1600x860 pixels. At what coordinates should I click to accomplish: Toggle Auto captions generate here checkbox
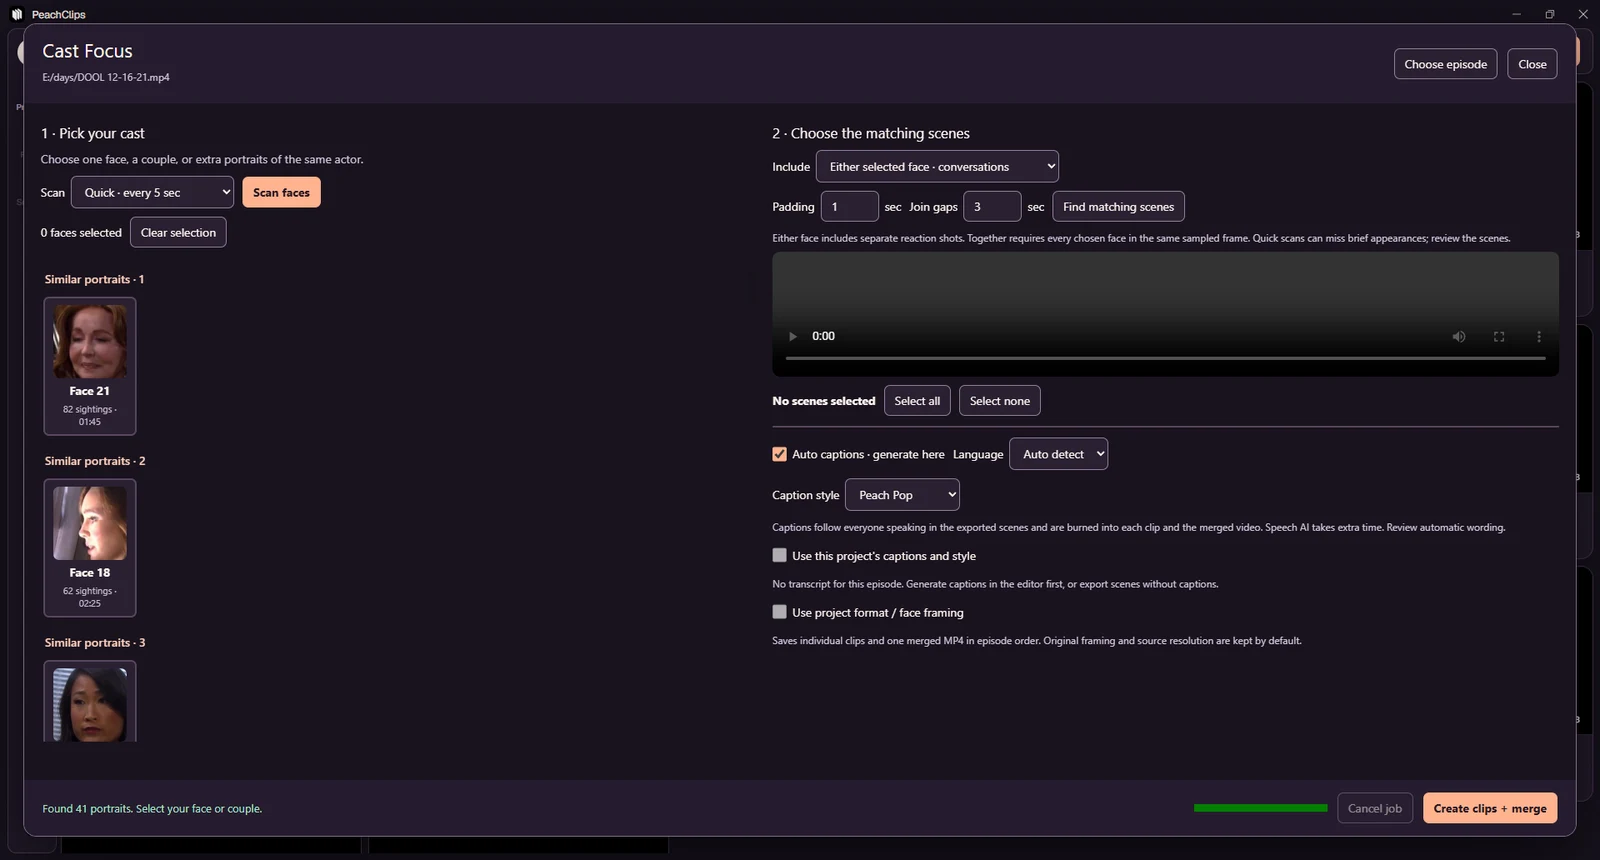pyautogui.click(x=780, y=454)
